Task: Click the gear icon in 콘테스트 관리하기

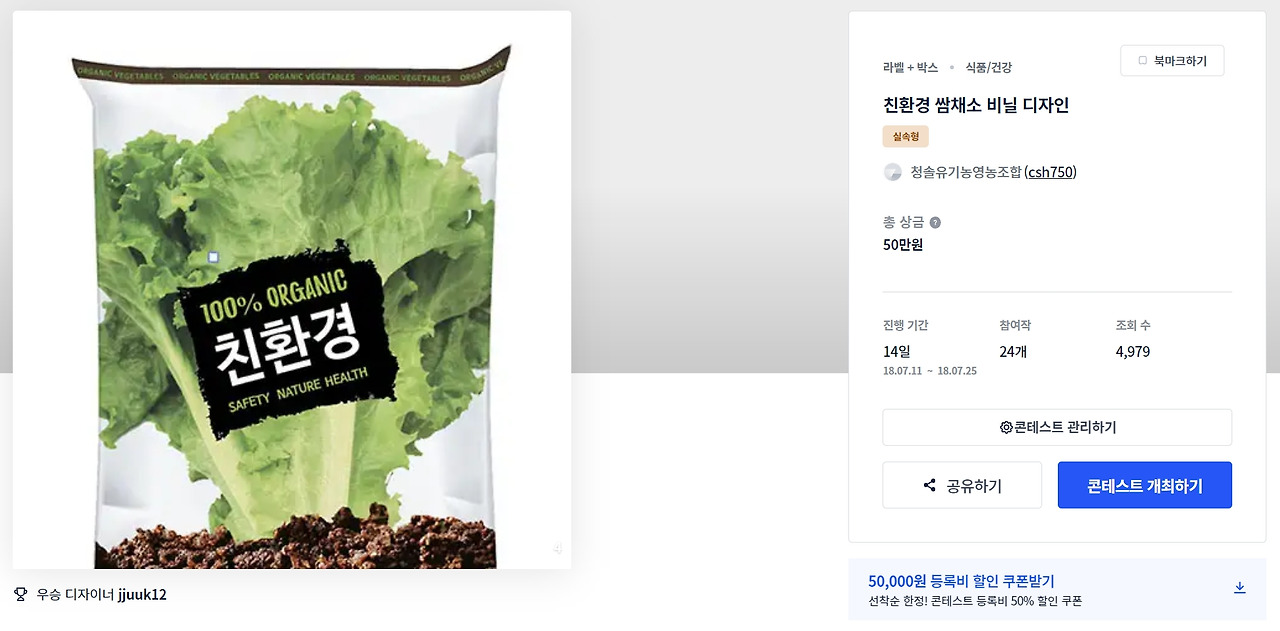Action: [1006, 427]
